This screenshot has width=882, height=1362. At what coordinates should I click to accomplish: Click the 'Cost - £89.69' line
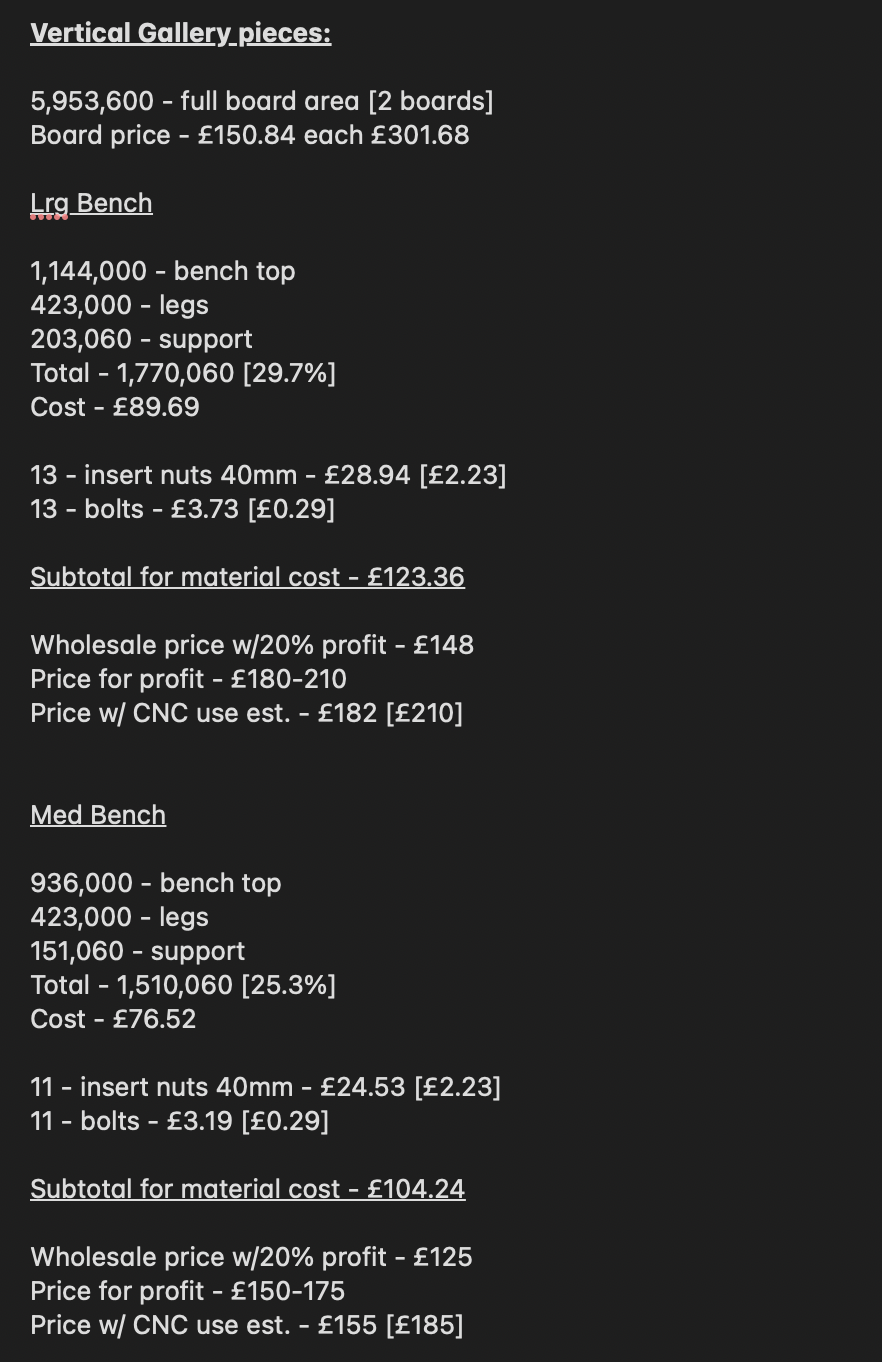[115, 408]
